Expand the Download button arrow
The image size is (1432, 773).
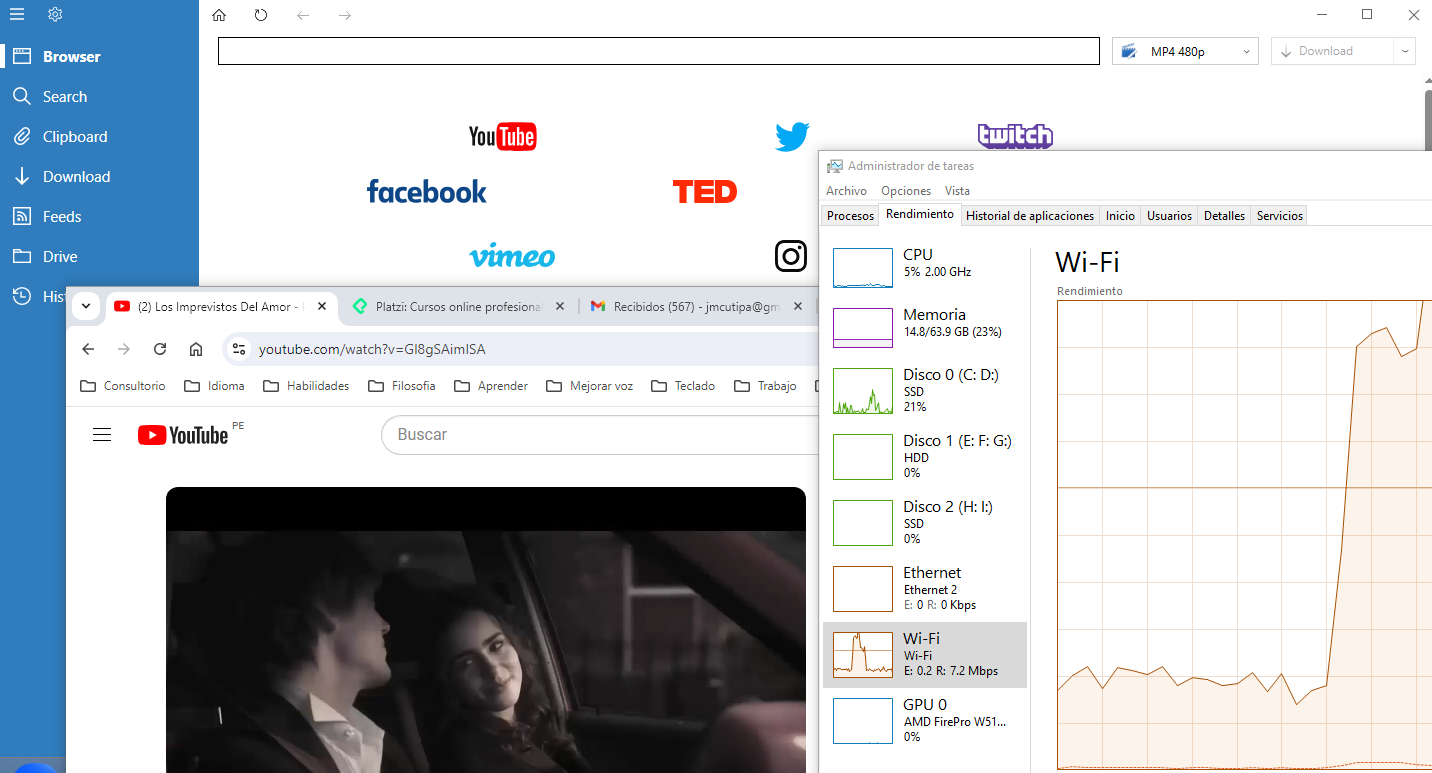[1405, 52]
